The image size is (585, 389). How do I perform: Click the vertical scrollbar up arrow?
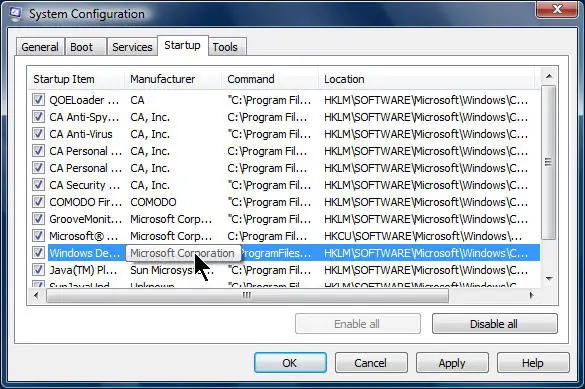(548, 76)
